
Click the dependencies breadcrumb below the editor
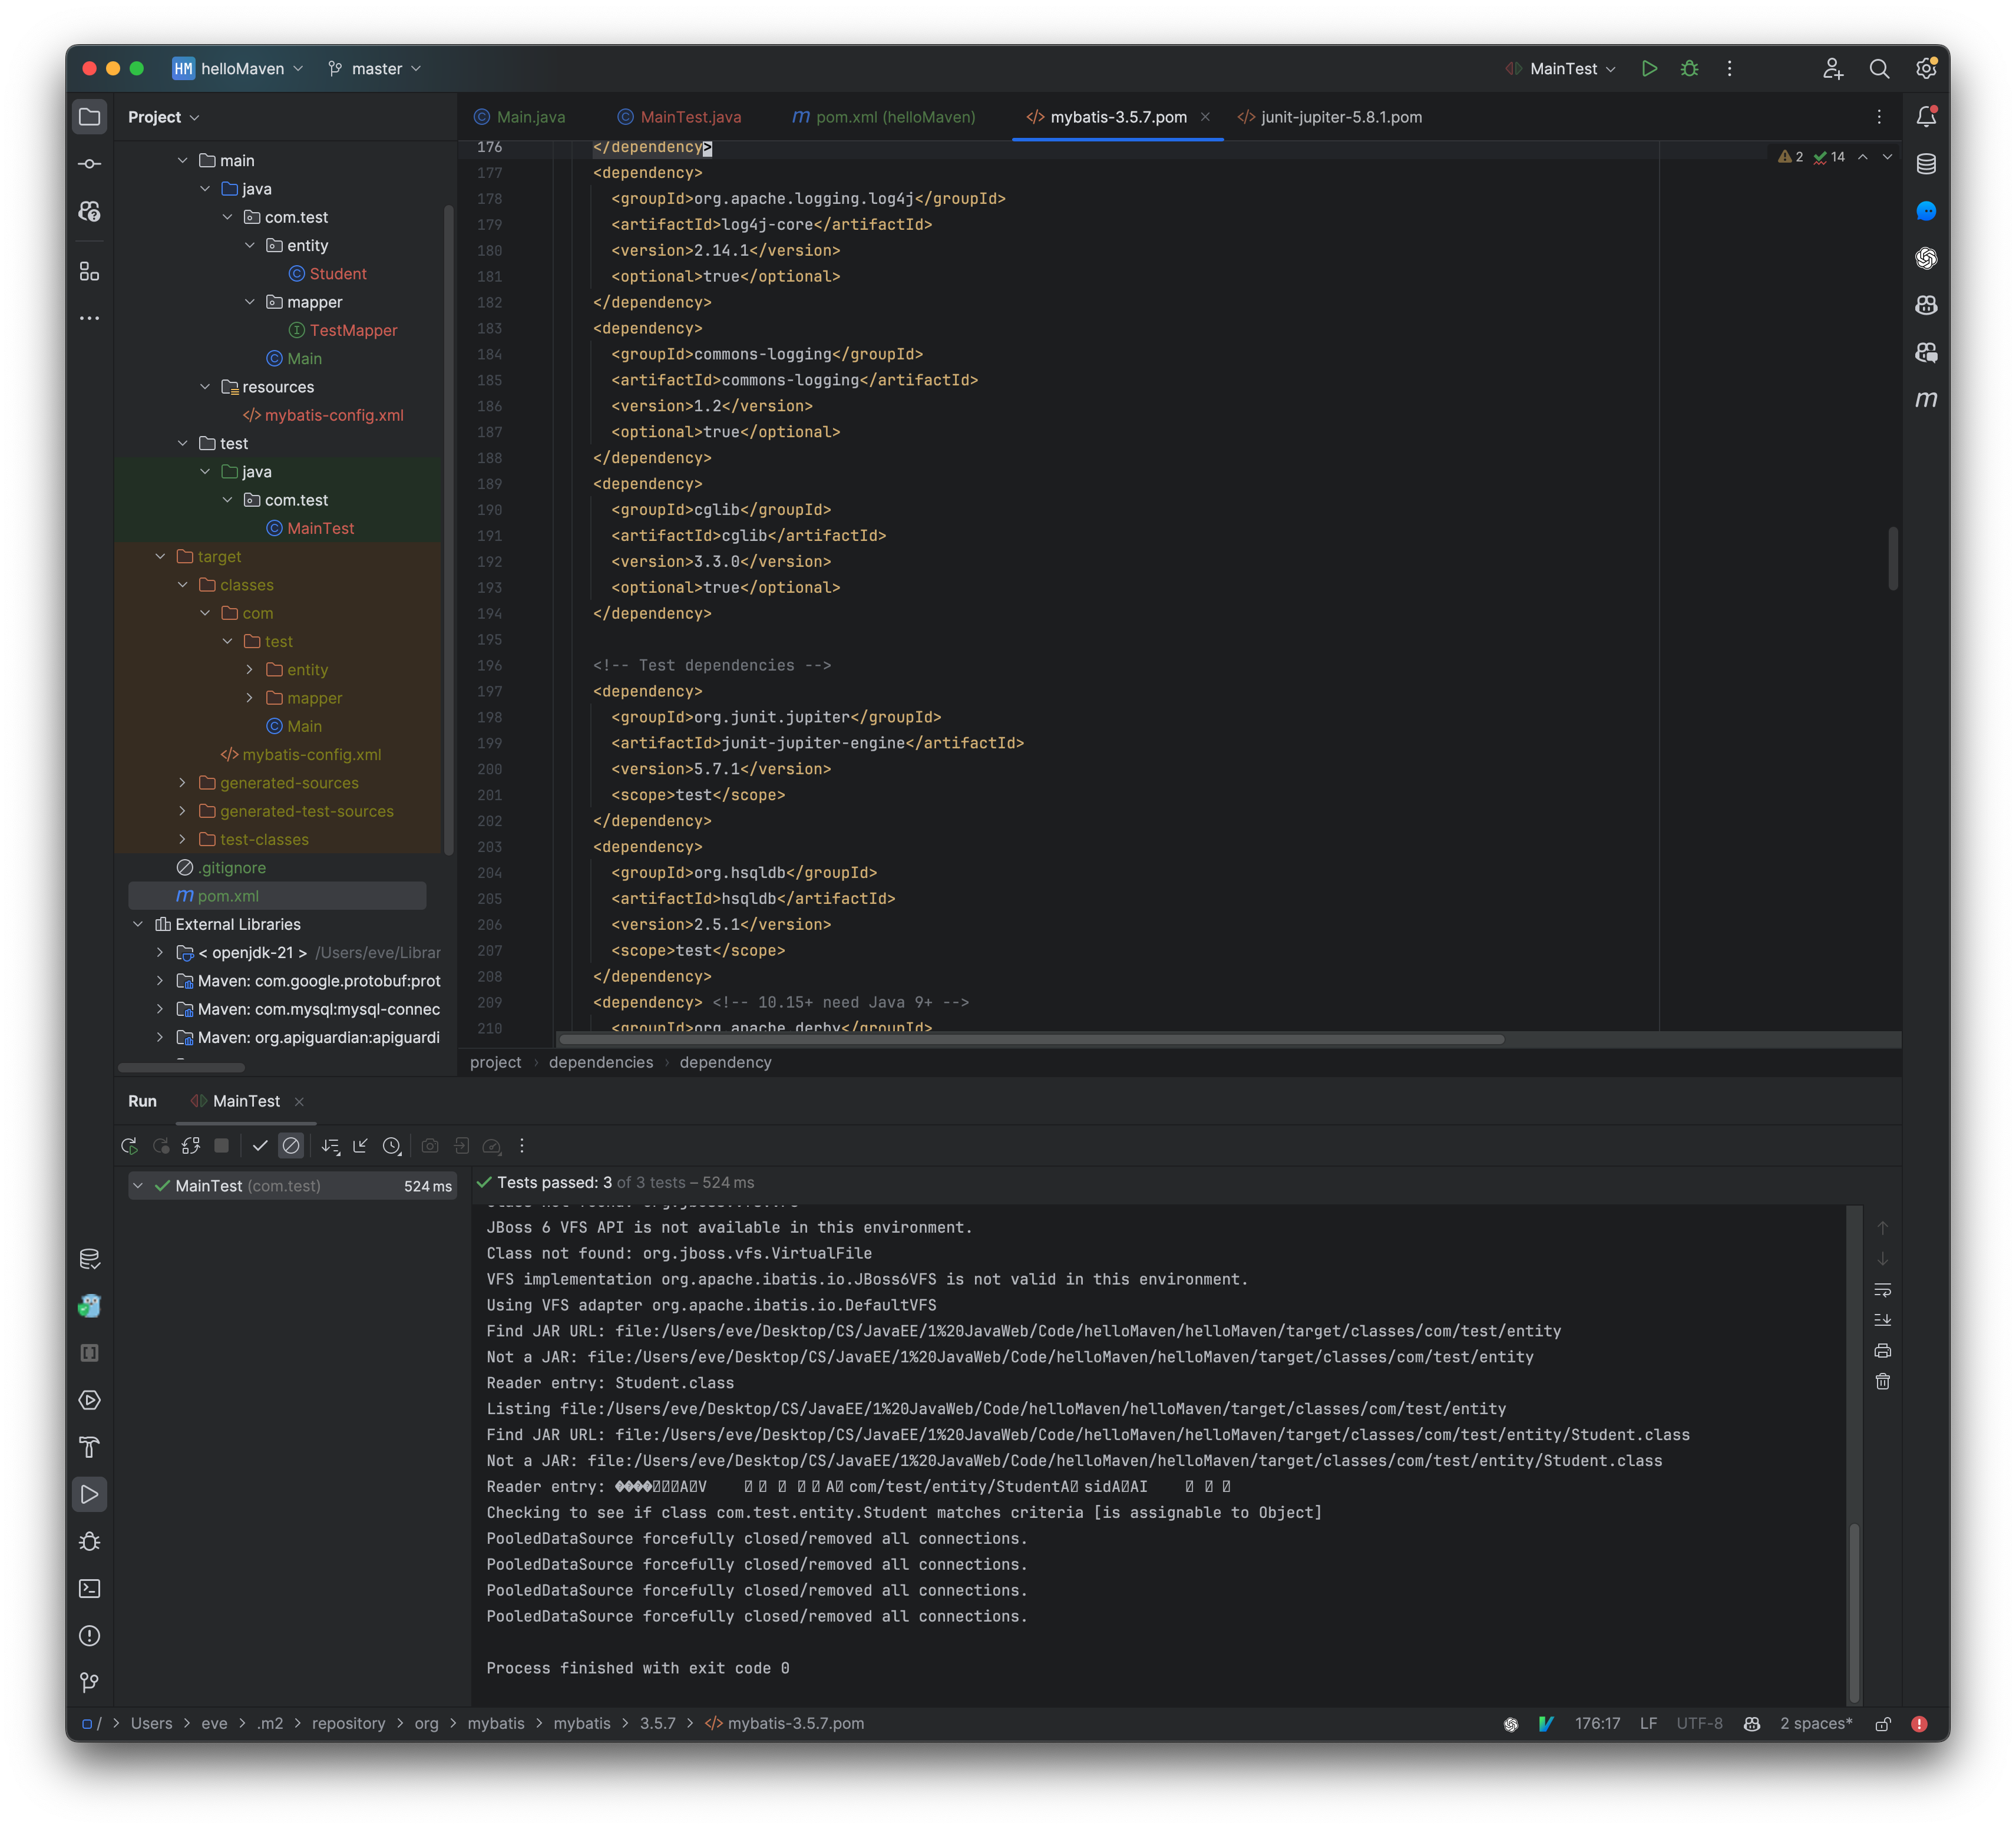(601, 1062)
